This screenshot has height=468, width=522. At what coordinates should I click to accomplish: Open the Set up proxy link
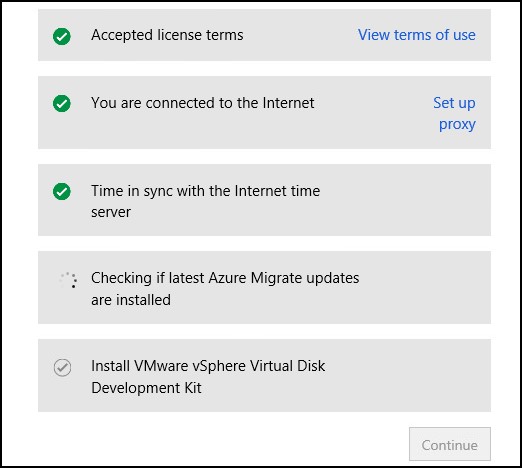454,113
